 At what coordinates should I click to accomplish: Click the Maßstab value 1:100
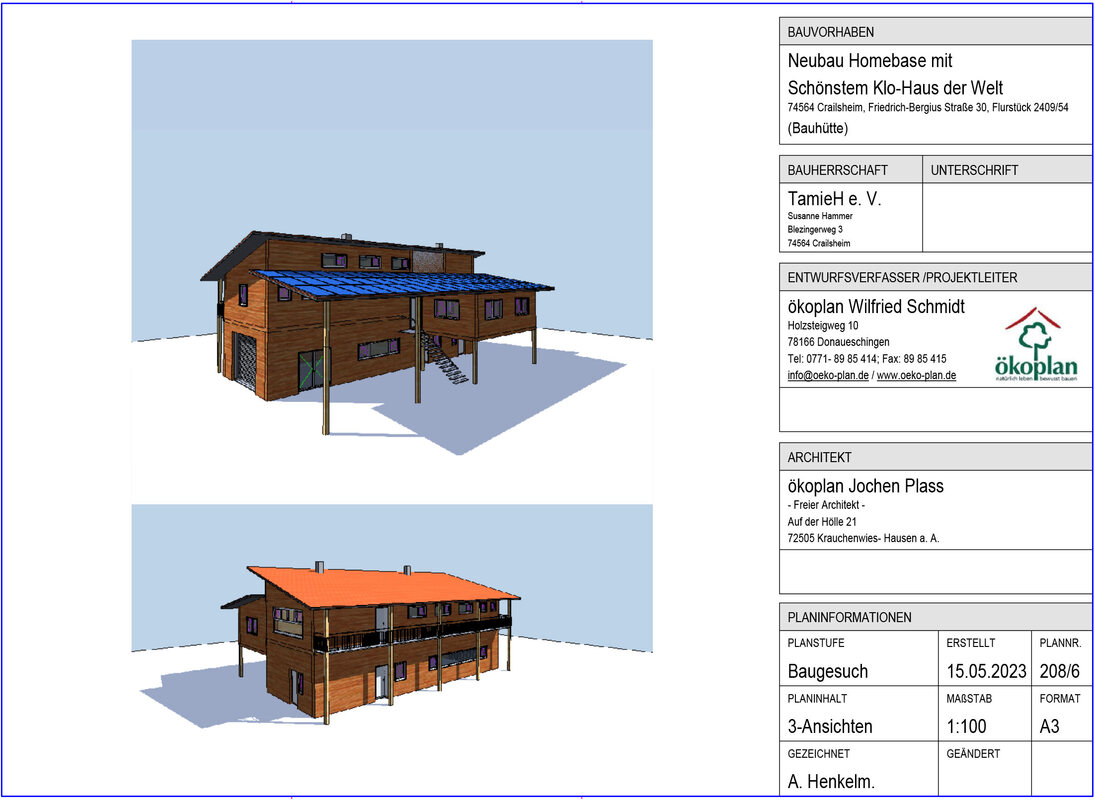tap(966, 726)
